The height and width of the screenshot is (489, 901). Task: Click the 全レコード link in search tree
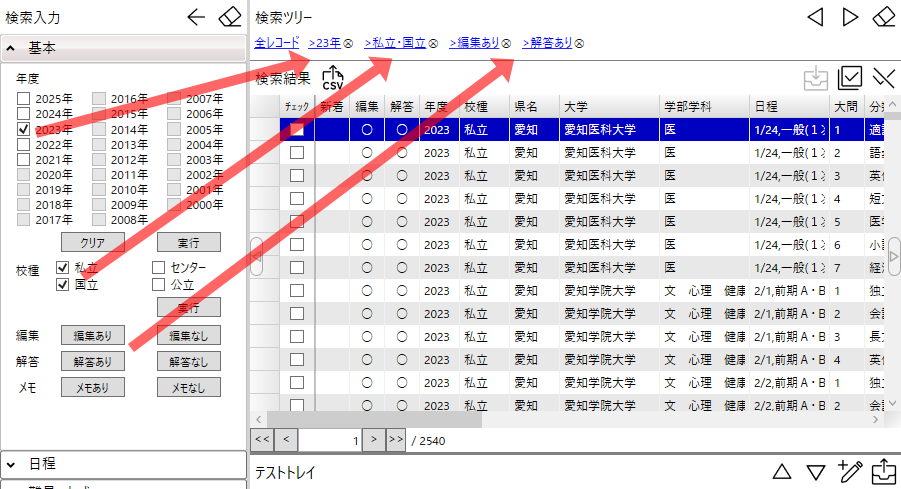coord(277,43)
